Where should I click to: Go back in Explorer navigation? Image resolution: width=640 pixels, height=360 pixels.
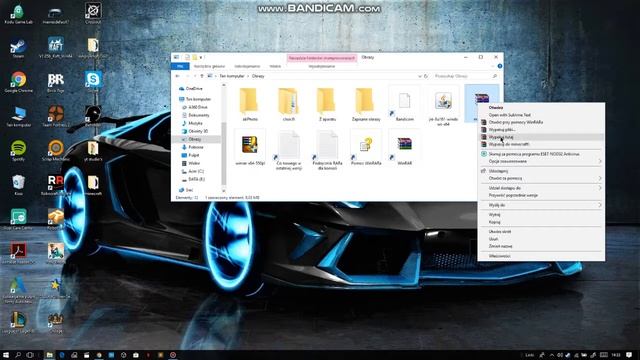click(x=178, y=76)
